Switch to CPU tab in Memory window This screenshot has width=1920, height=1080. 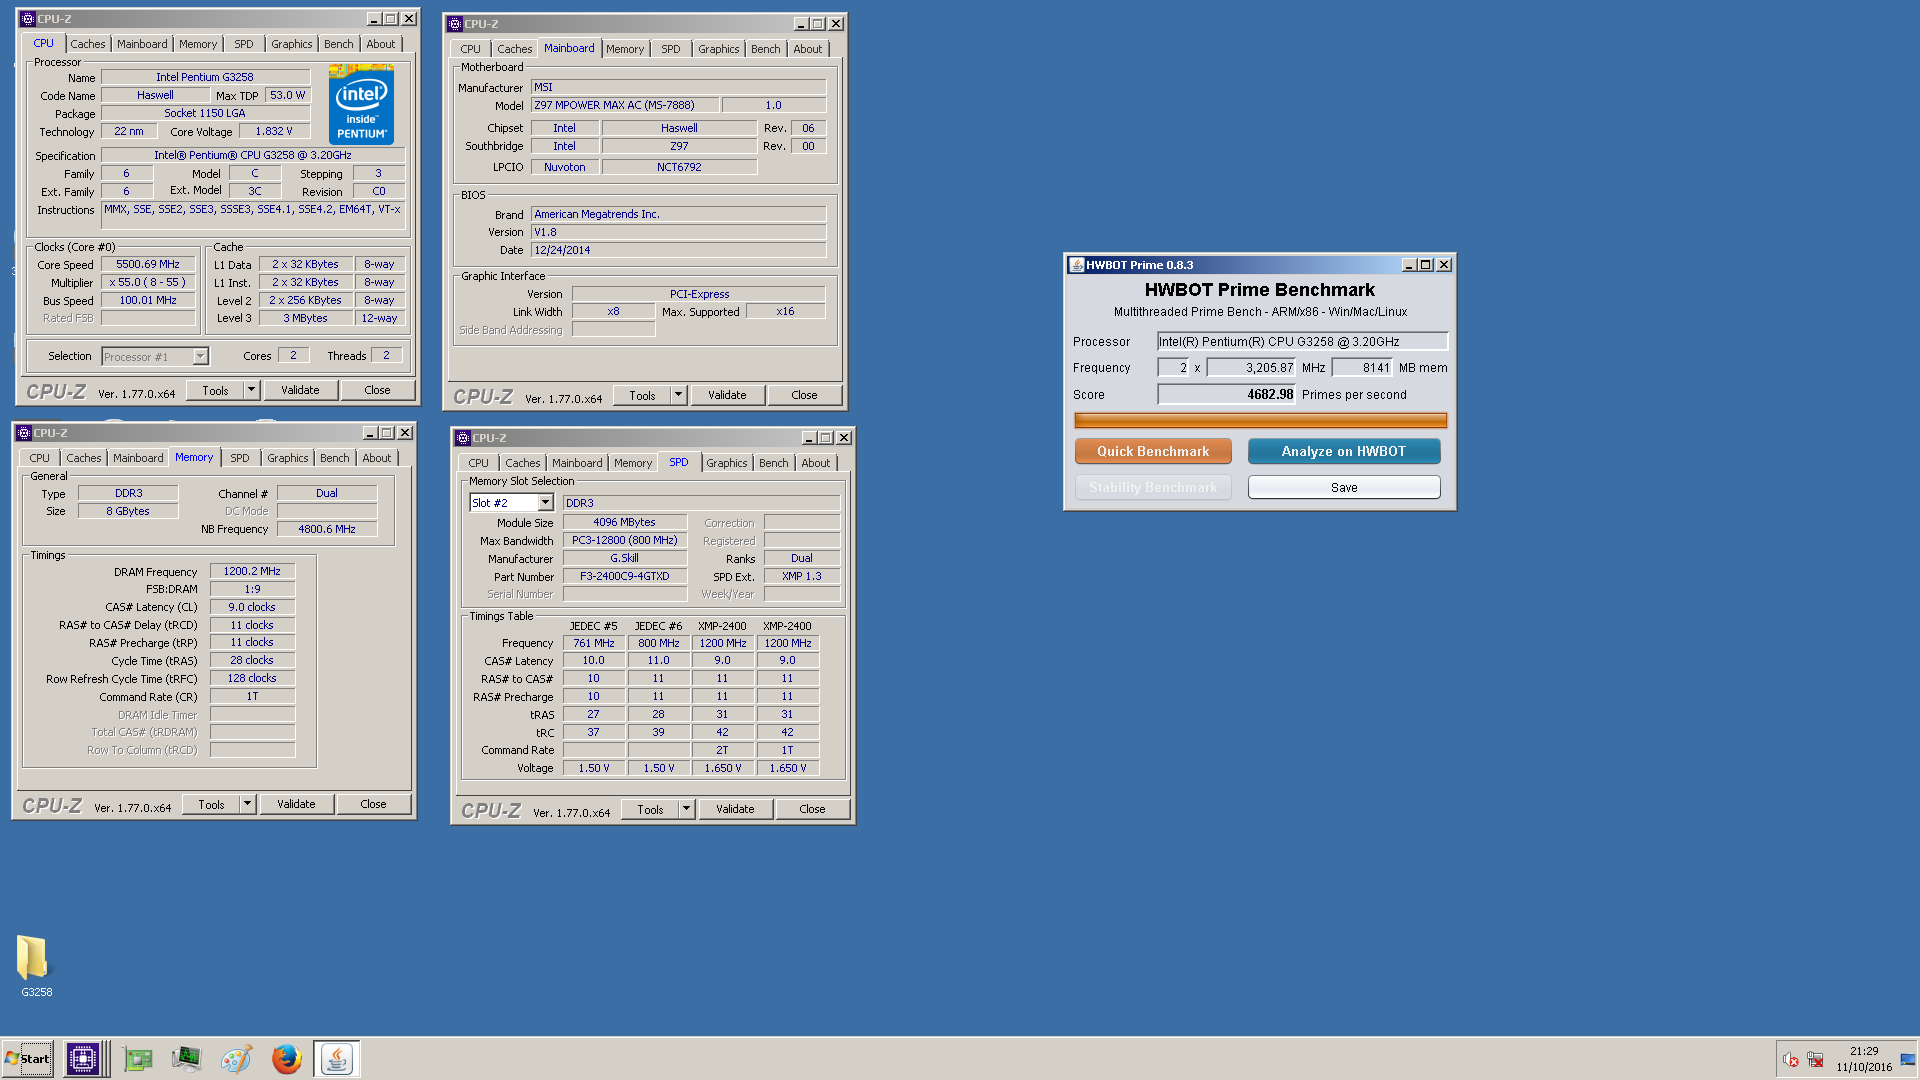coord(40,458)
